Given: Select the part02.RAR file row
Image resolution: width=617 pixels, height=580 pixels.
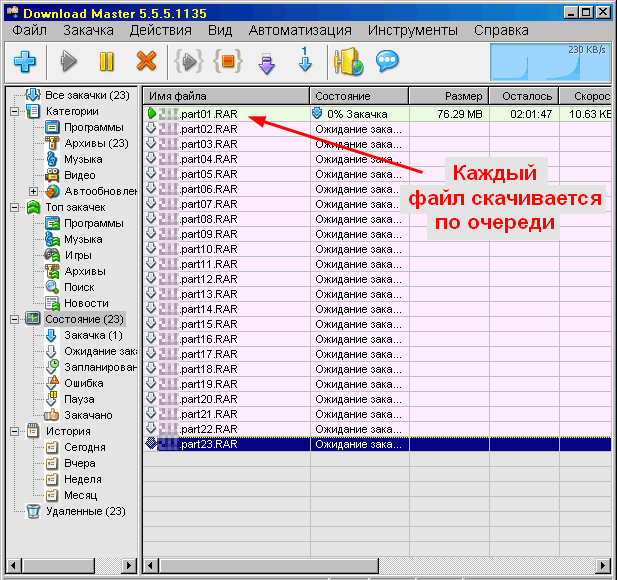Looking at the screenshot, I should point(377,129).
